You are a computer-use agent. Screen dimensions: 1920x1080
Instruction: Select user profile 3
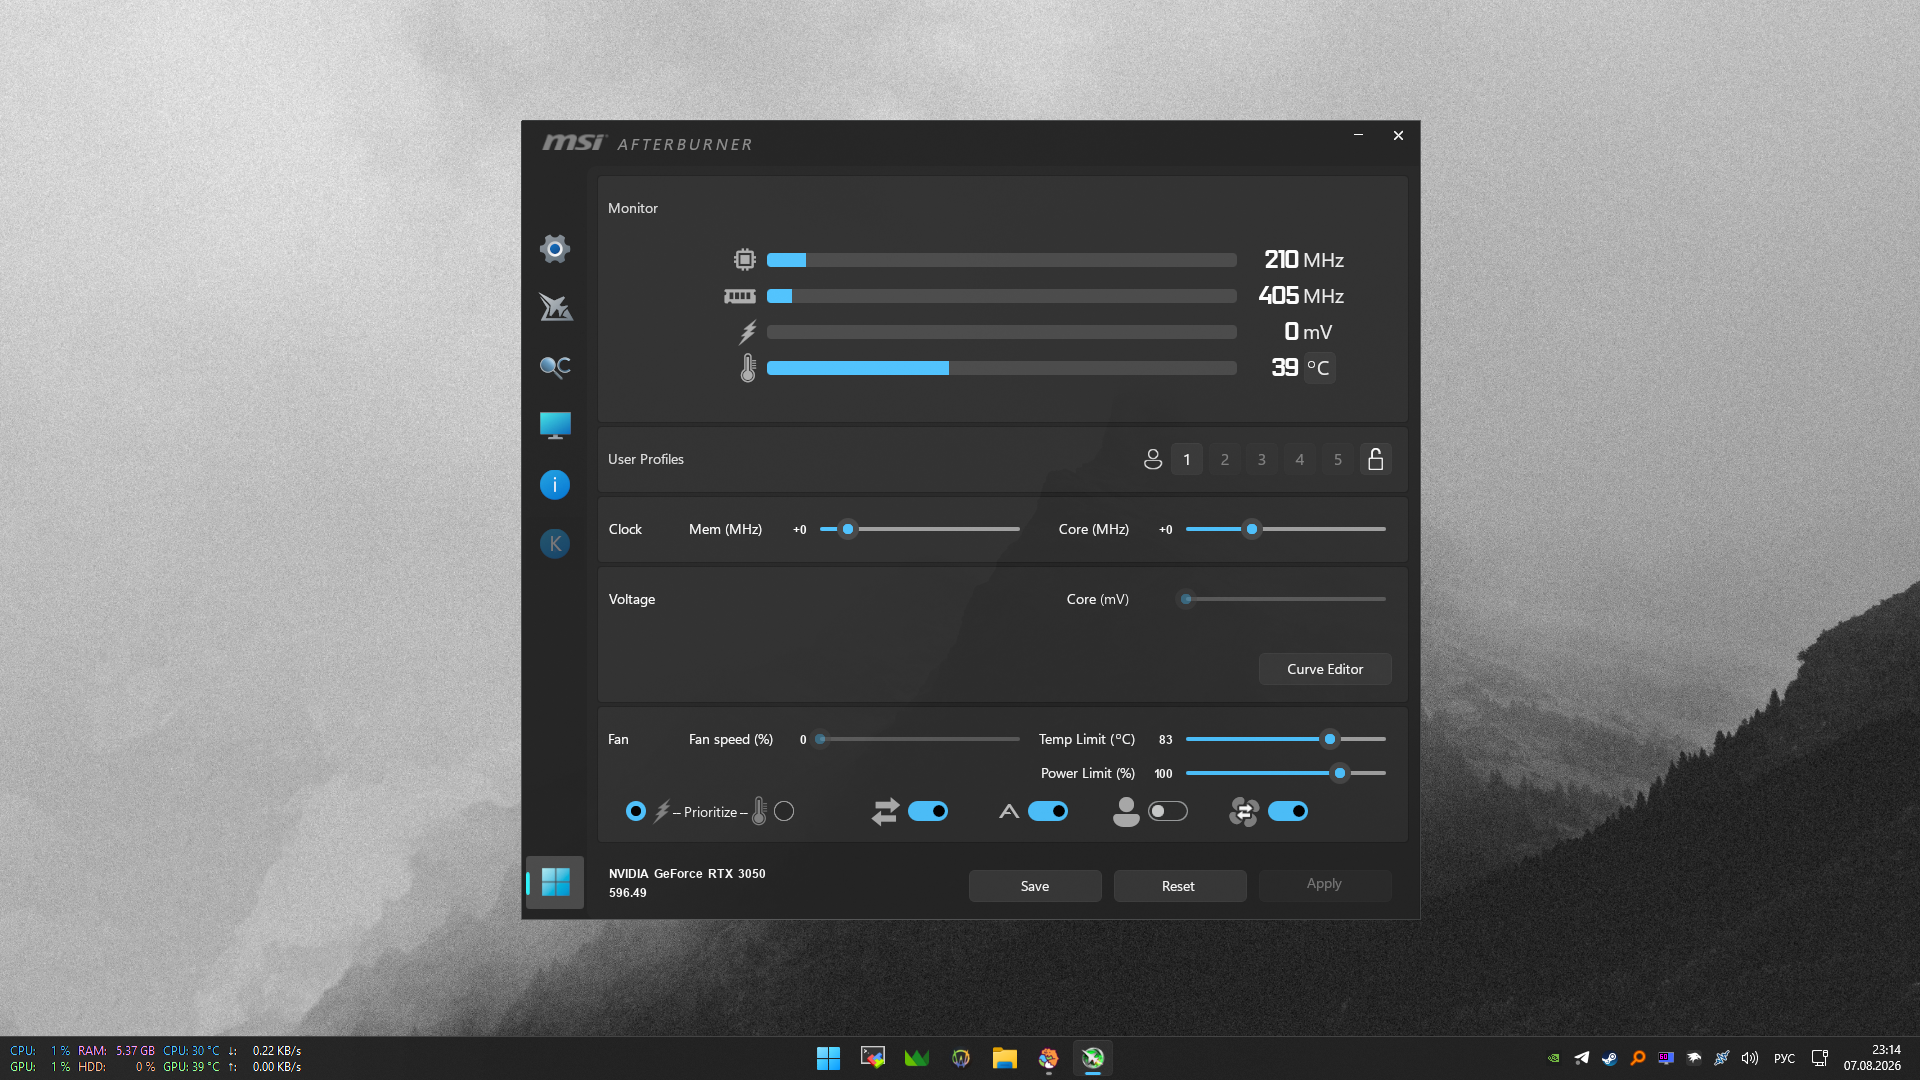point(1262,459)
